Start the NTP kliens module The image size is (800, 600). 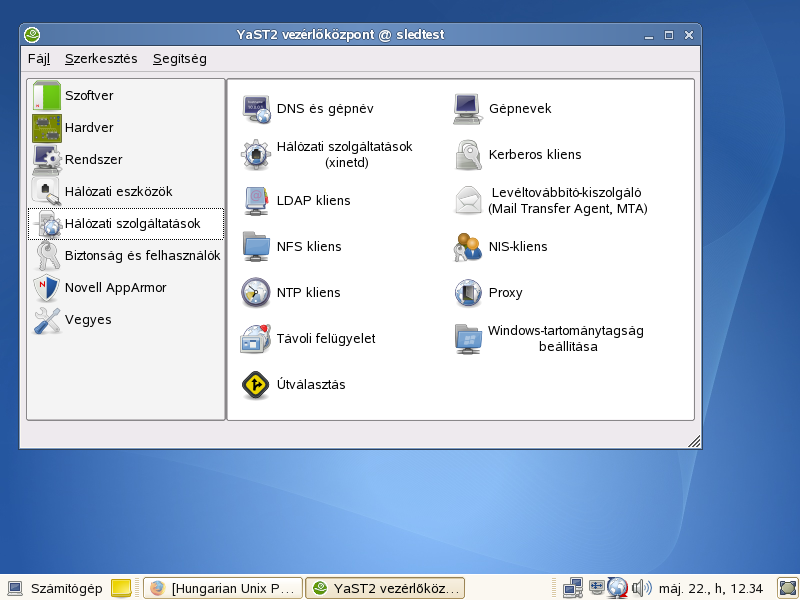pyautogui.click(x=291, y=292)
